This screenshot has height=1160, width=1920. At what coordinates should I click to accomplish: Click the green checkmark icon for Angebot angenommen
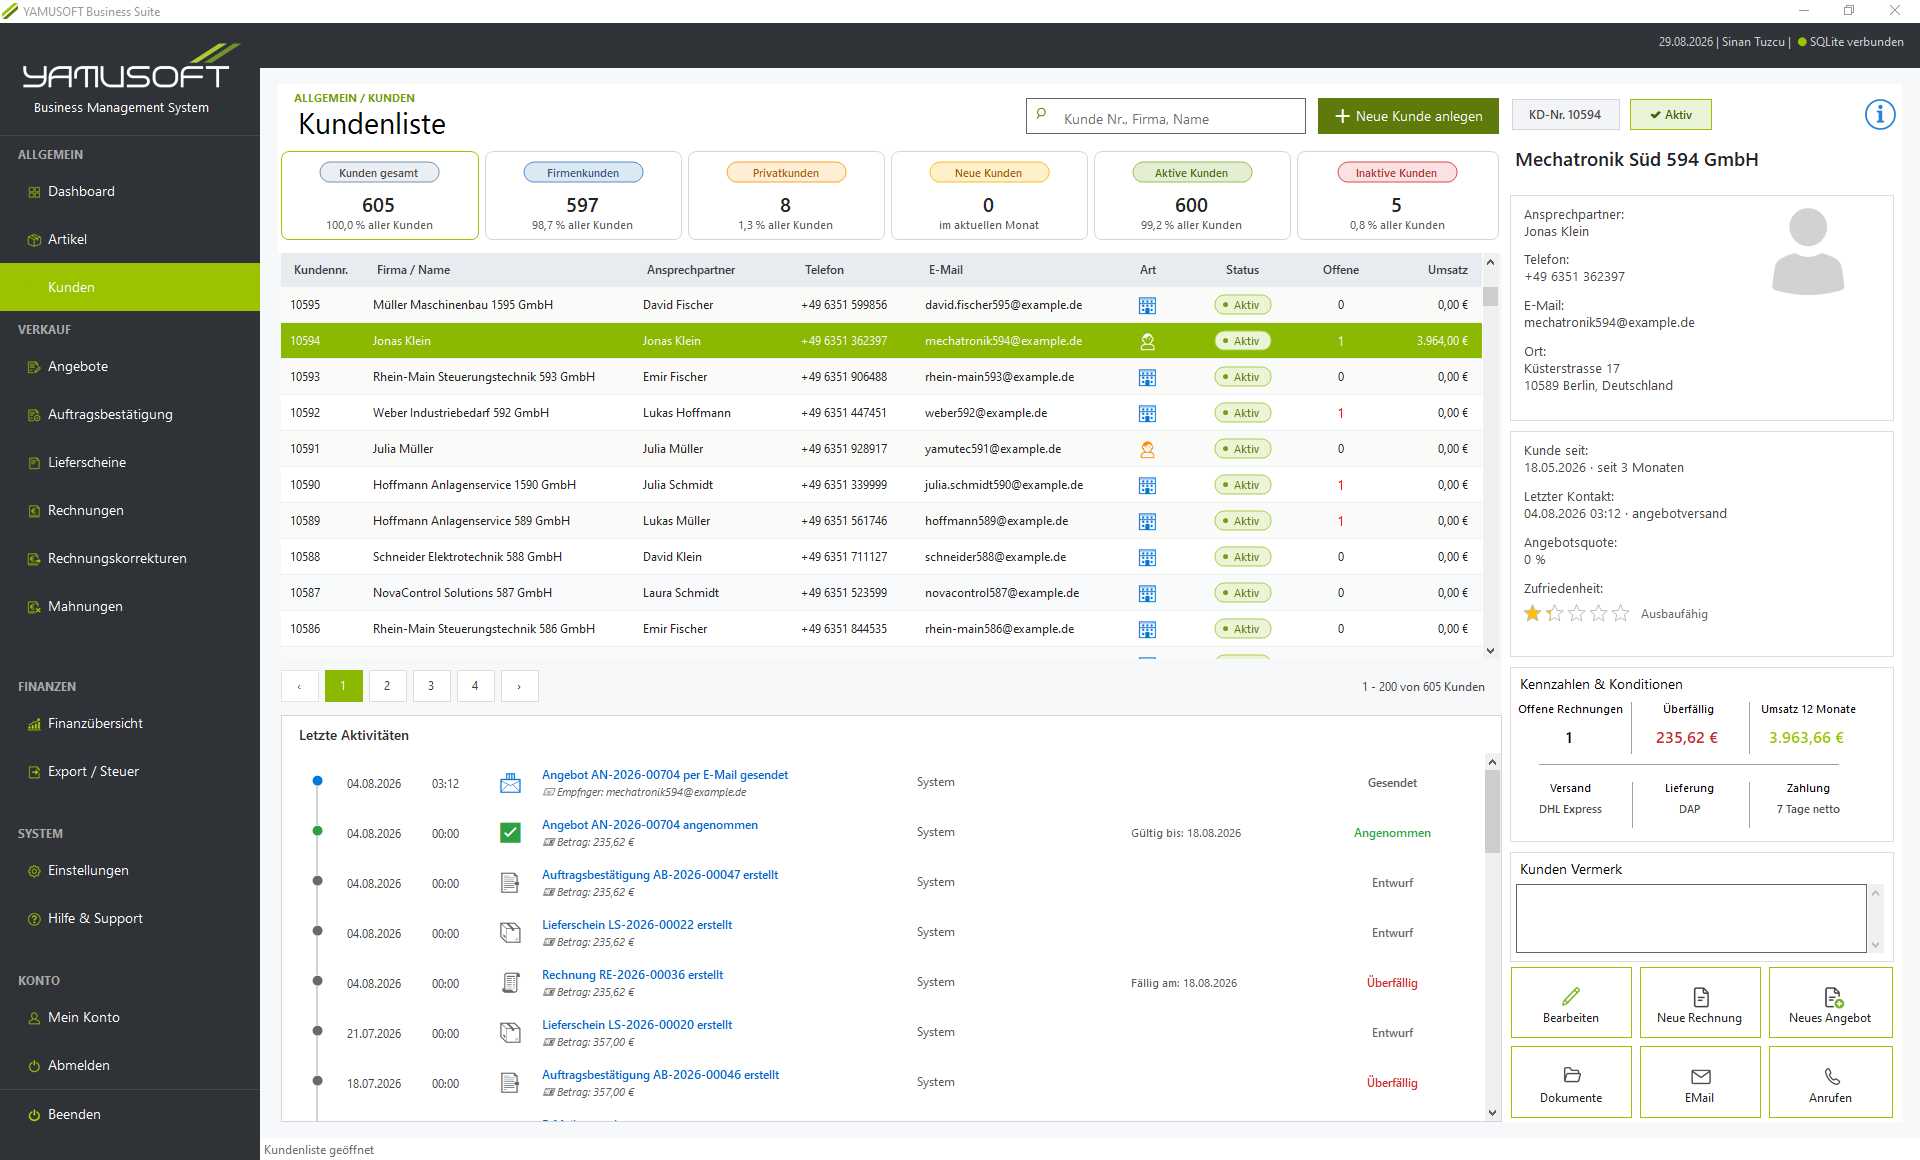(x=510, y=832)
